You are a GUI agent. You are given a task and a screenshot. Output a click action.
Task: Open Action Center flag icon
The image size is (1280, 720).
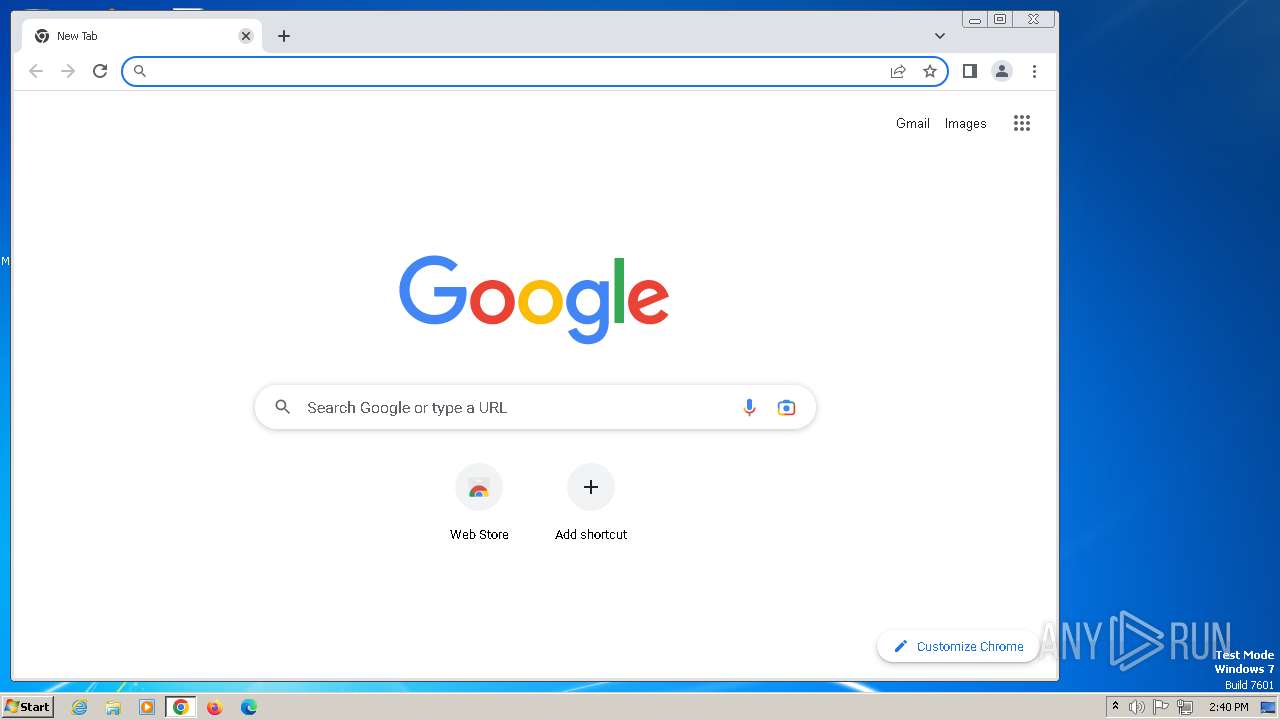tap(1161, 707)
